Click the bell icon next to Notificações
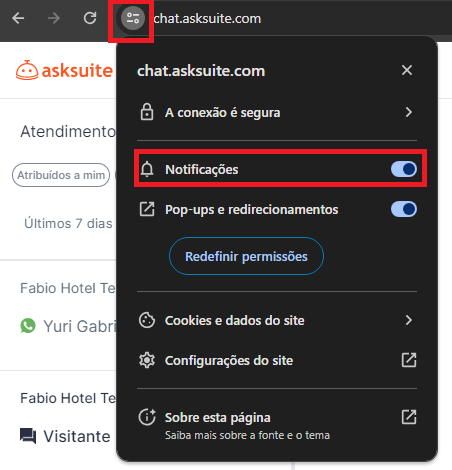Viewport: 452px width, 470px height. [x=147, y=169]
